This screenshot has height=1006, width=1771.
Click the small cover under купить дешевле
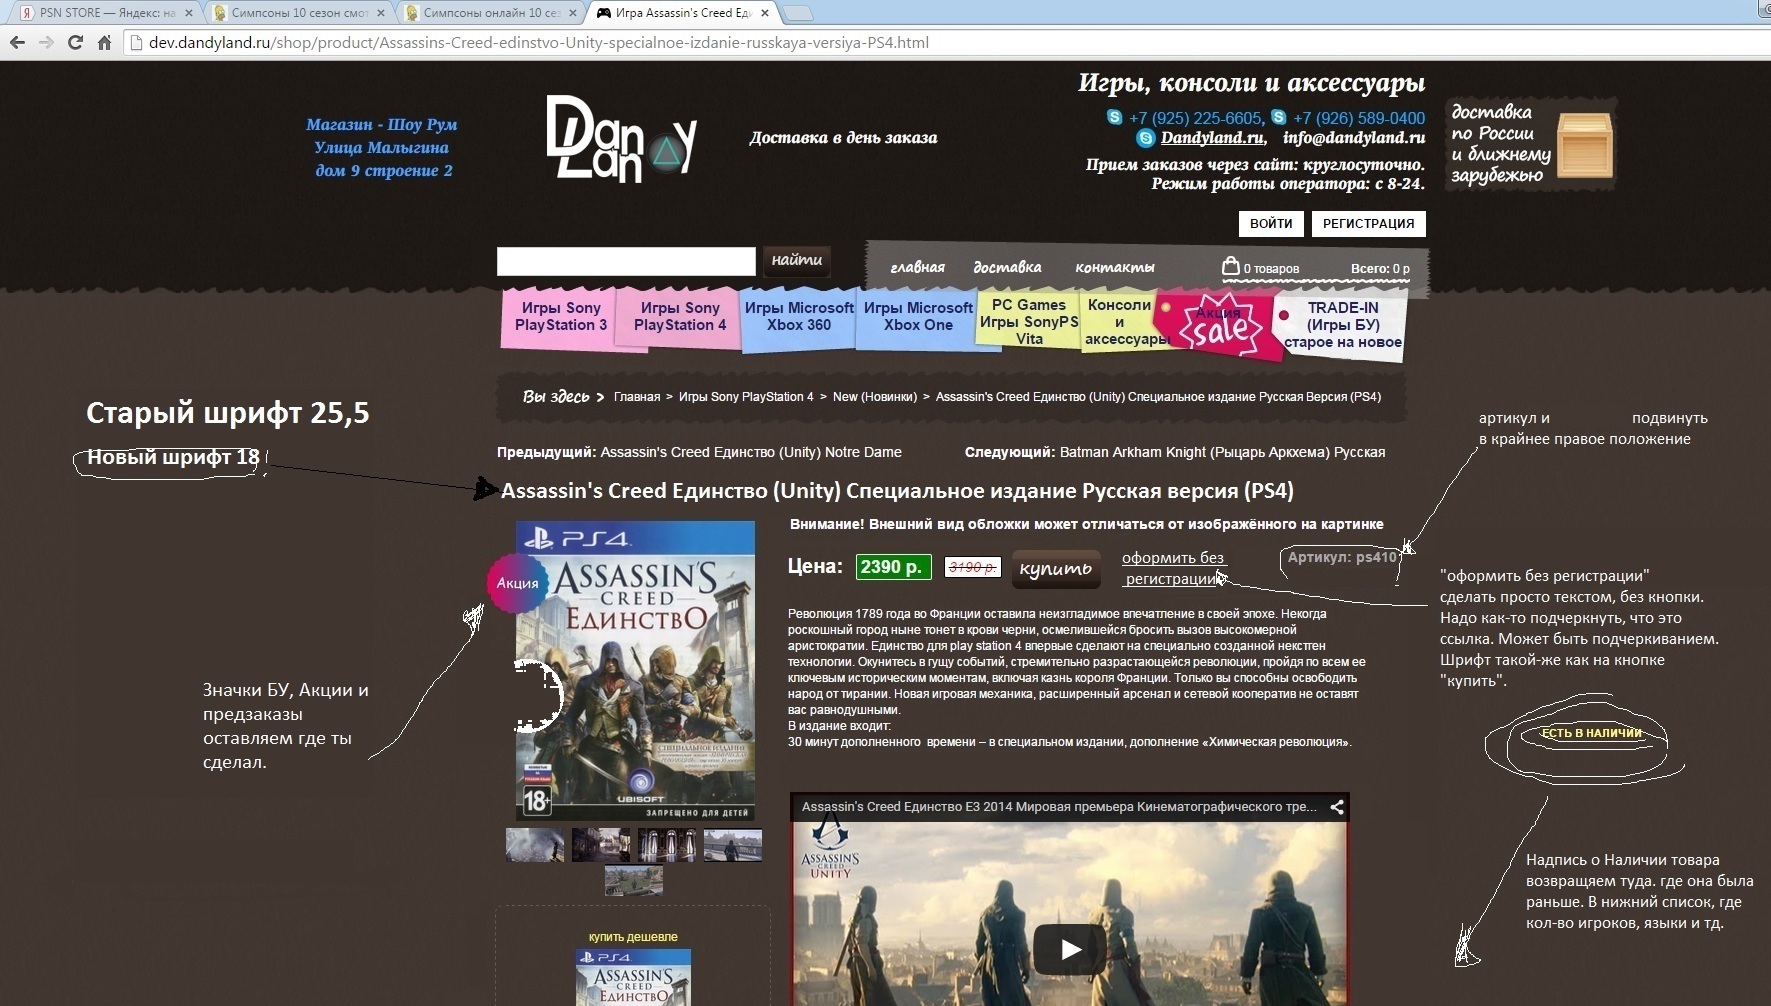633,977
